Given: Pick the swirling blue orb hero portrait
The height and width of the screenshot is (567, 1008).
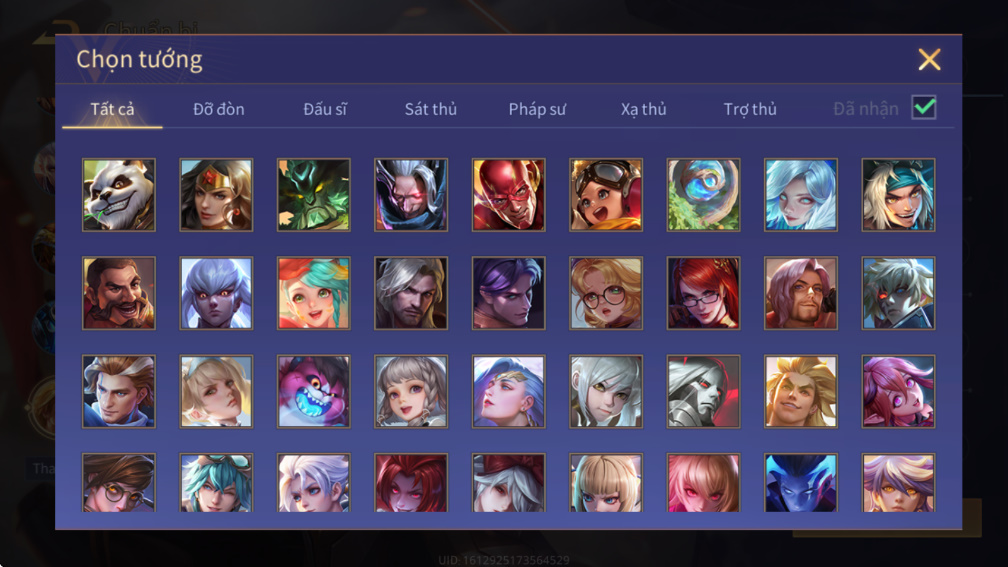Looking at the screenshot, I should [703, 195].
